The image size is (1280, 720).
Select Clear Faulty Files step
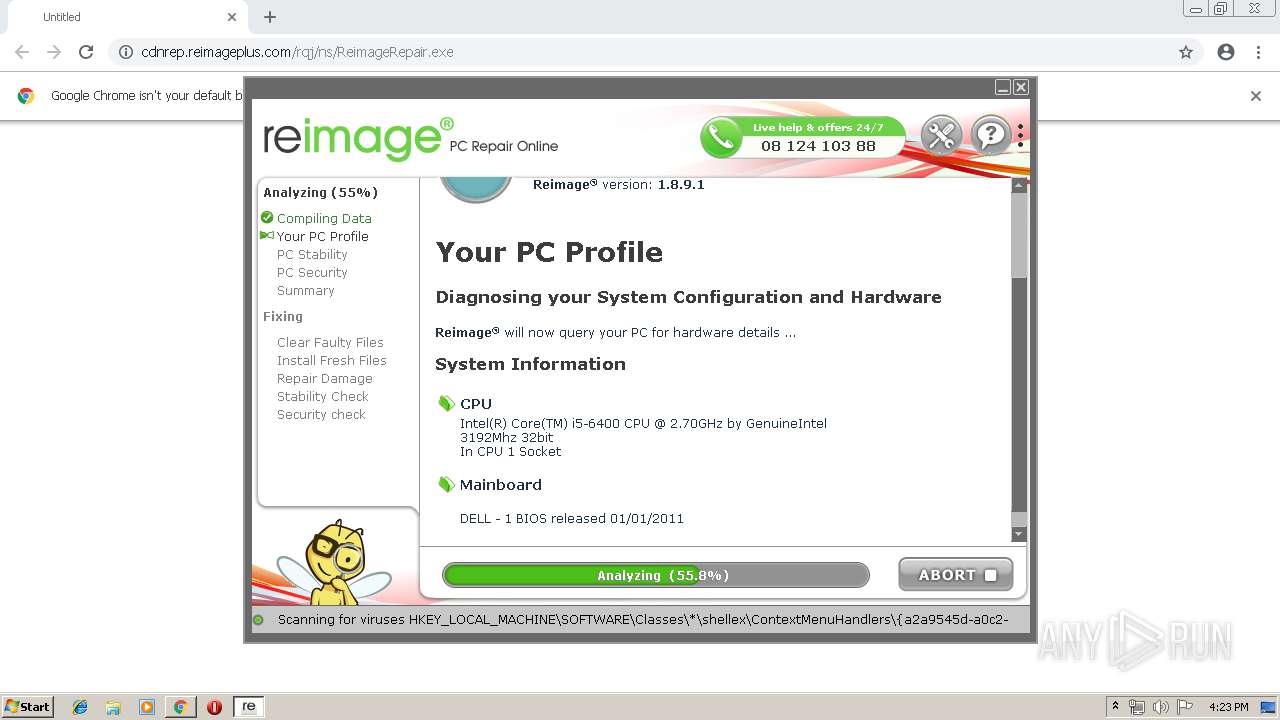pyautogui.click(x=330, y=342)
